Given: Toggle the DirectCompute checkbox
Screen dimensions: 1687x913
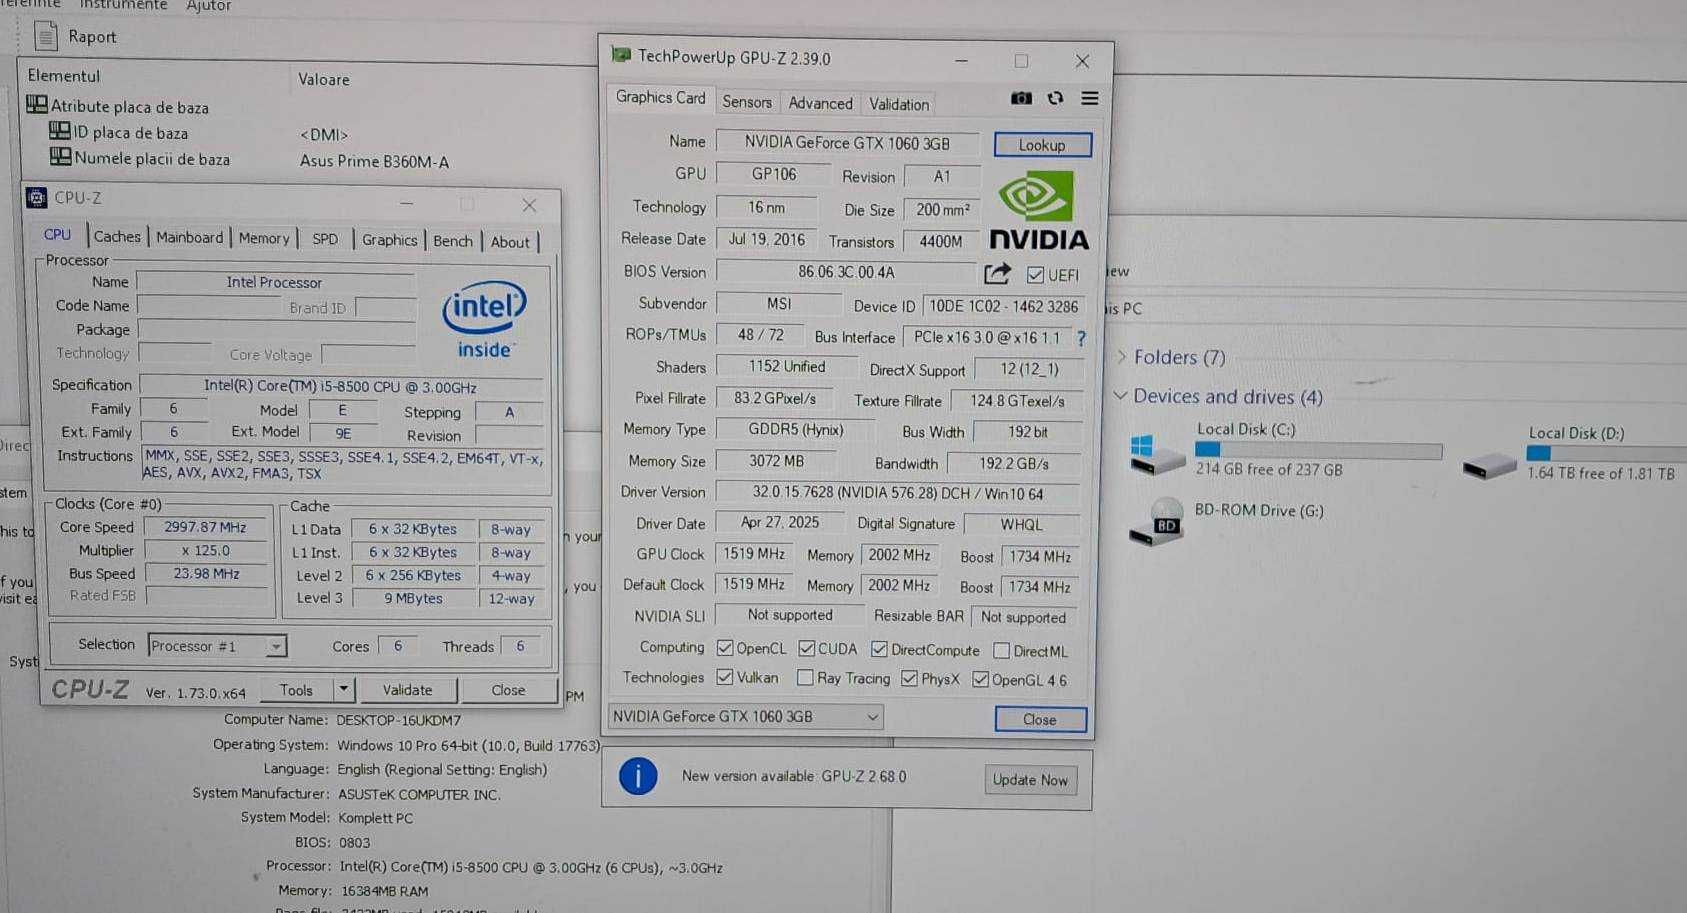Looking at the screenshot, I should coord(879,650).
